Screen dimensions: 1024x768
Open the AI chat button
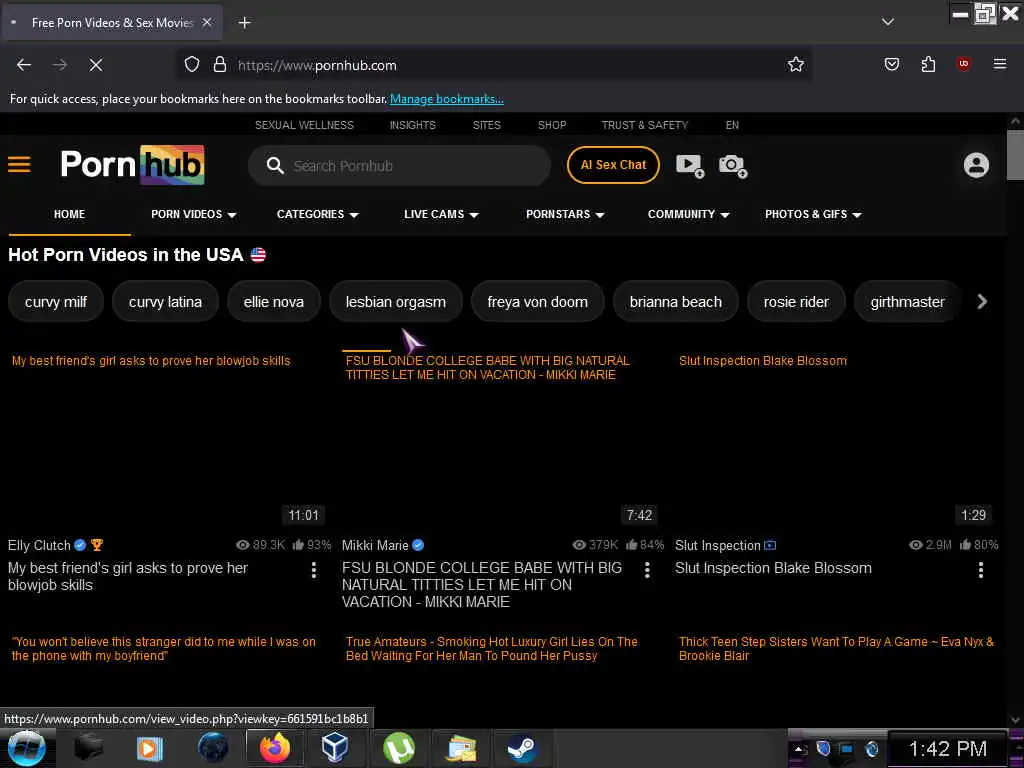tap(613, 165)
